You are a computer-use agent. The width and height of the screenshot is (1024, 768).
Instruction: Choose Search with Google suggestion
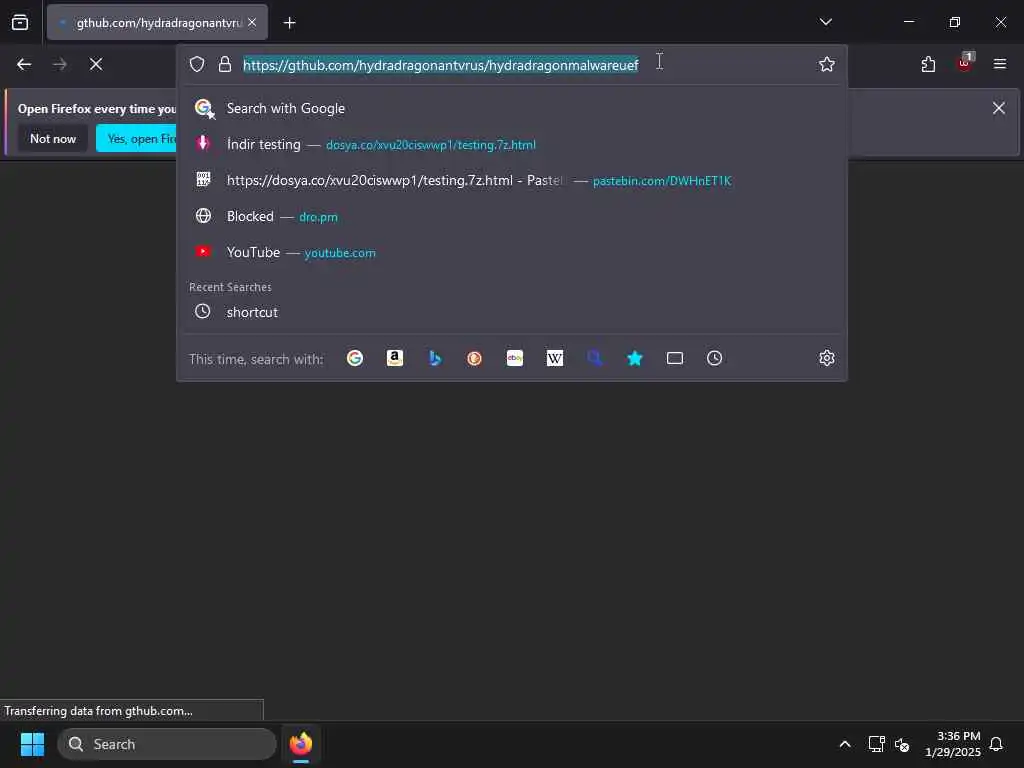(x=512, y=108)
